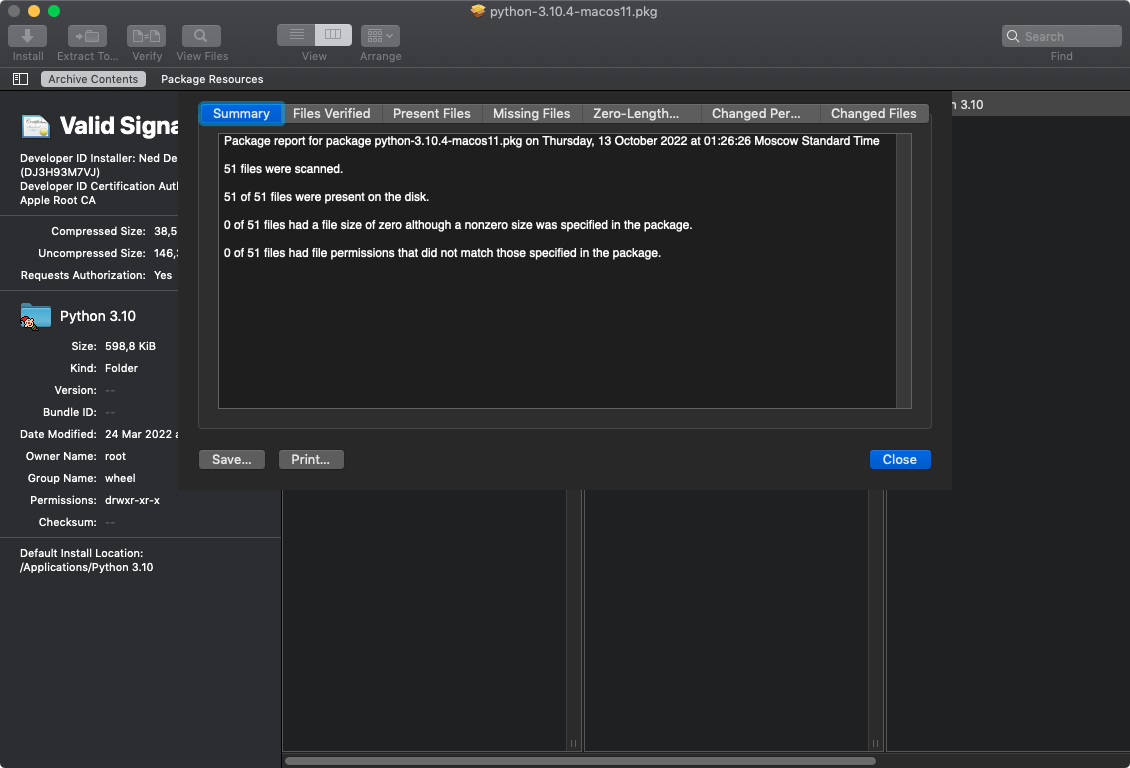Dismiss the report with the Close button
This screenshot has height=768, width=1130.
coord(899,459)
